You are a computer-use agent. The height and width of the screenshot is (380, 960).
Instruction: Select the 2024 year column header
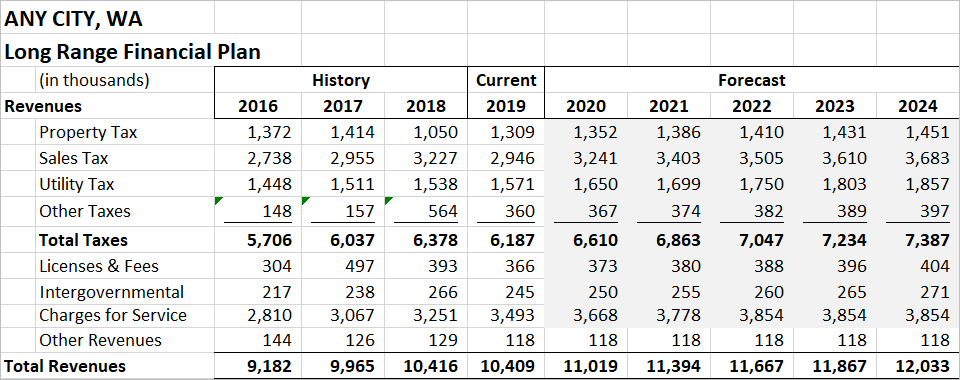(918, 106)
